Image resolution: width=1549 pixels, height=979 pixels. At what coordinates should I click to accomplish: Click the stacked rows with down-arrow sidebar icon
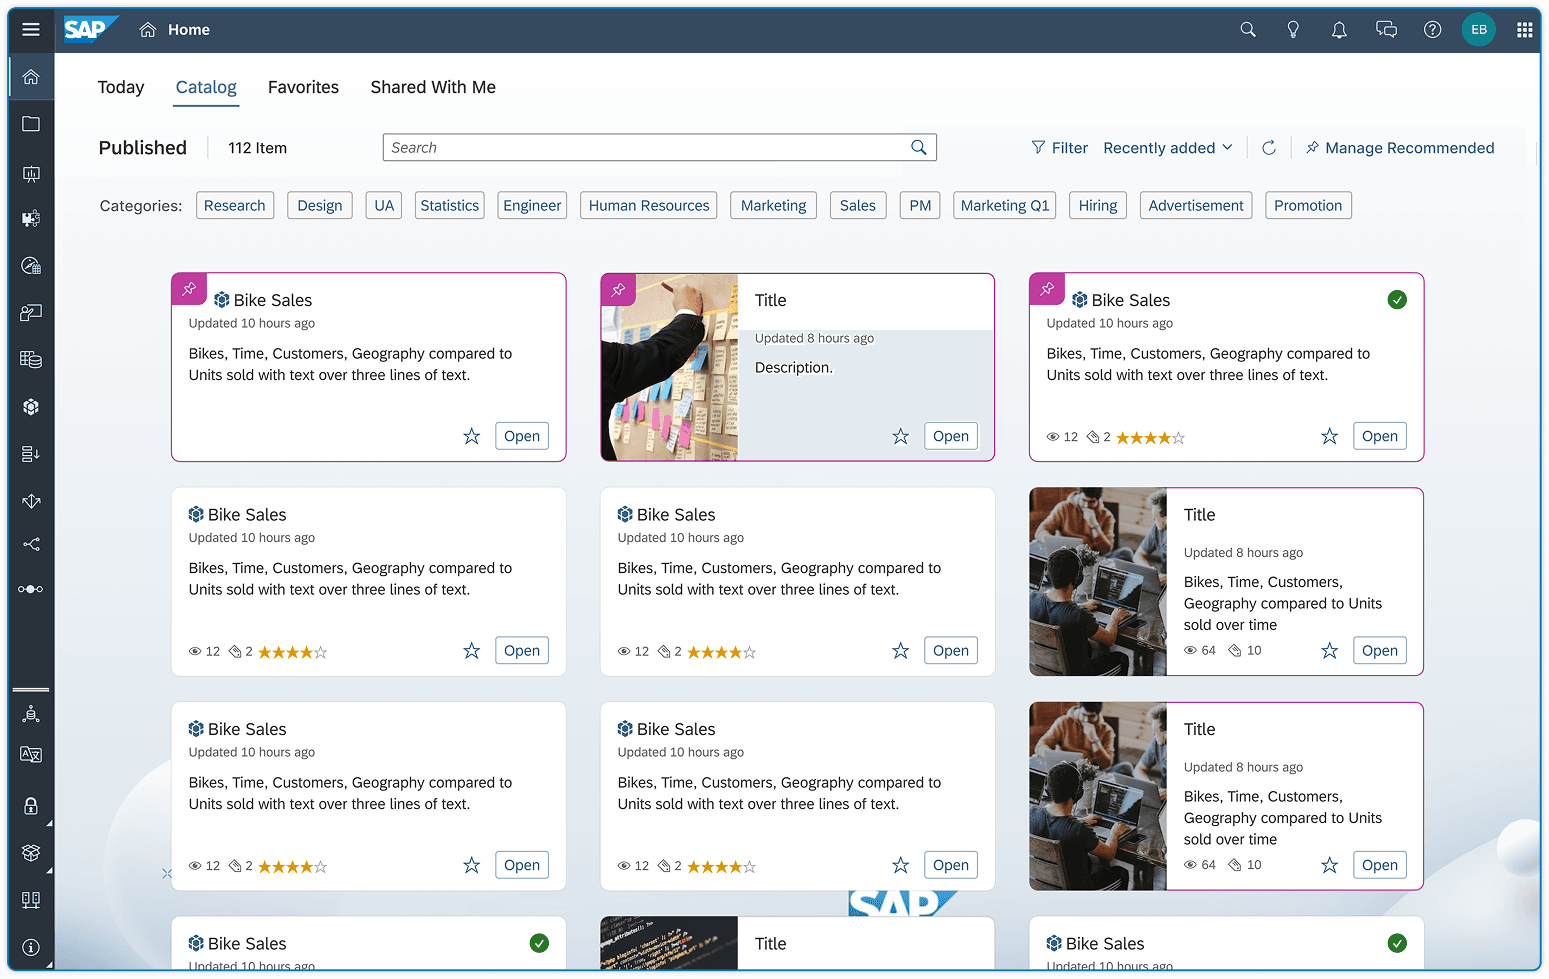pos(31,454)
